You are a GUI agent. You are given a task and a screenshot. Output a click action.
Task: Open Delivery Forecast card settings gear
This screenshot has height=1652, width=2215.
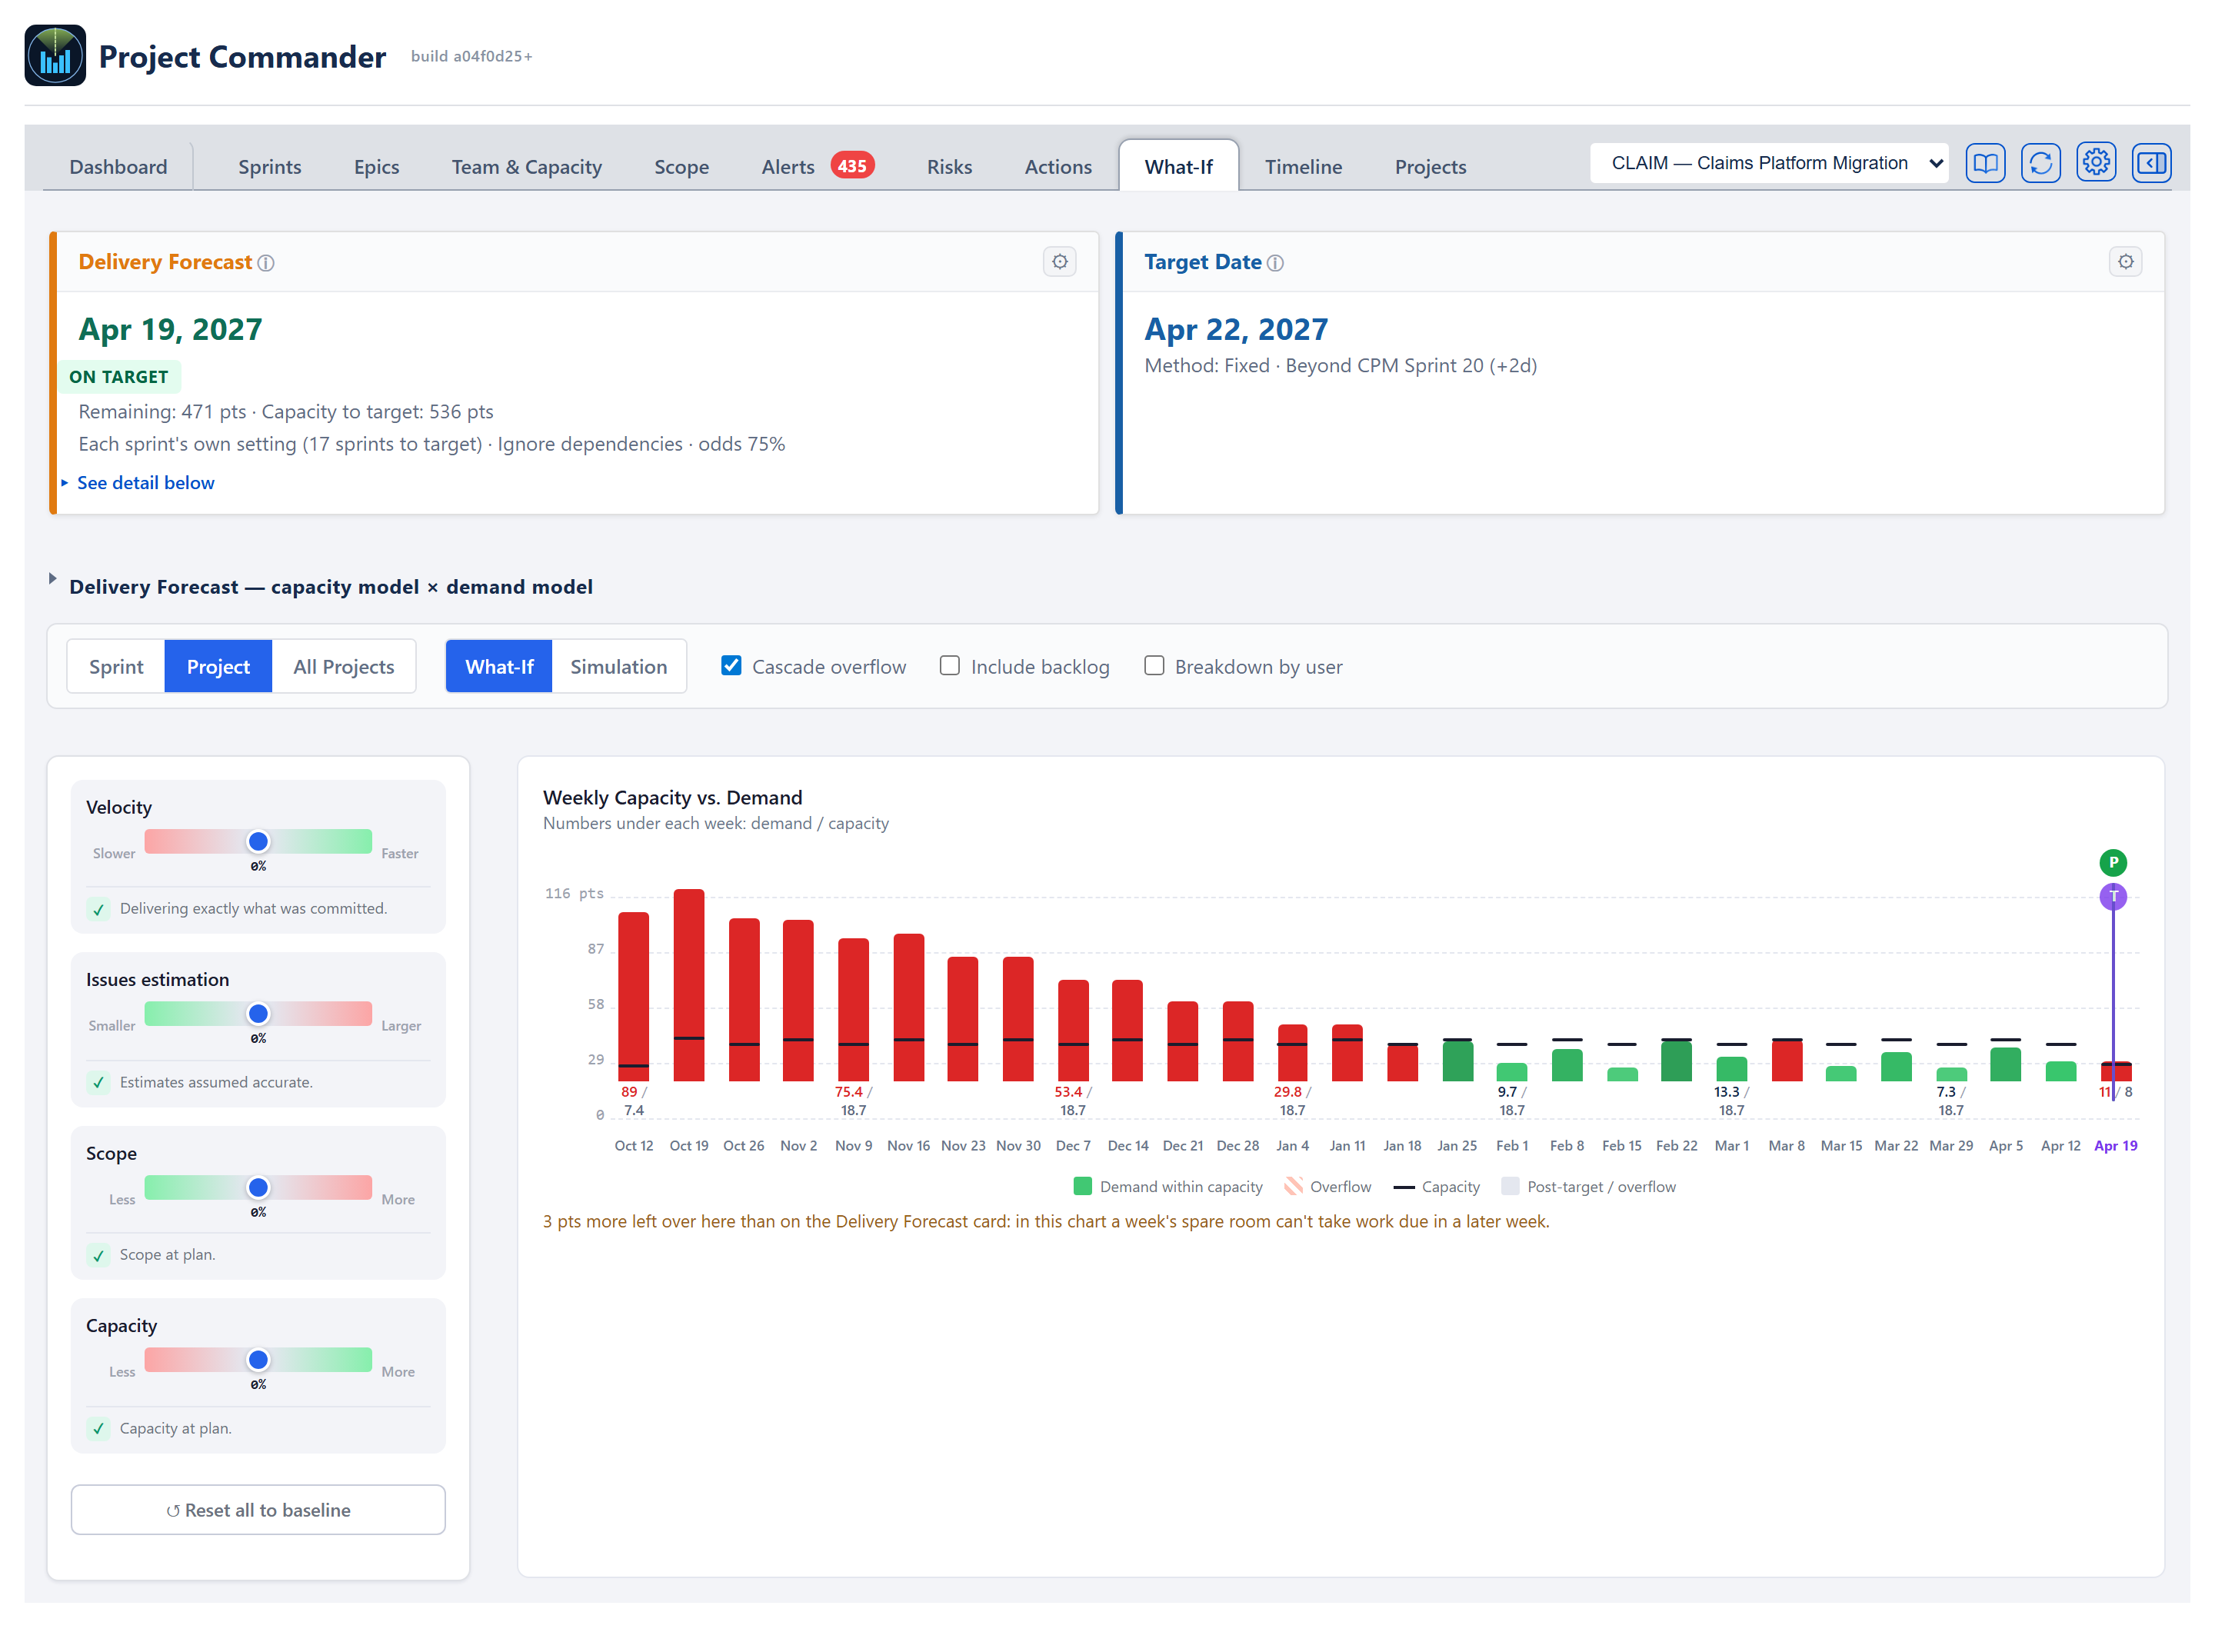(1060, 262)
